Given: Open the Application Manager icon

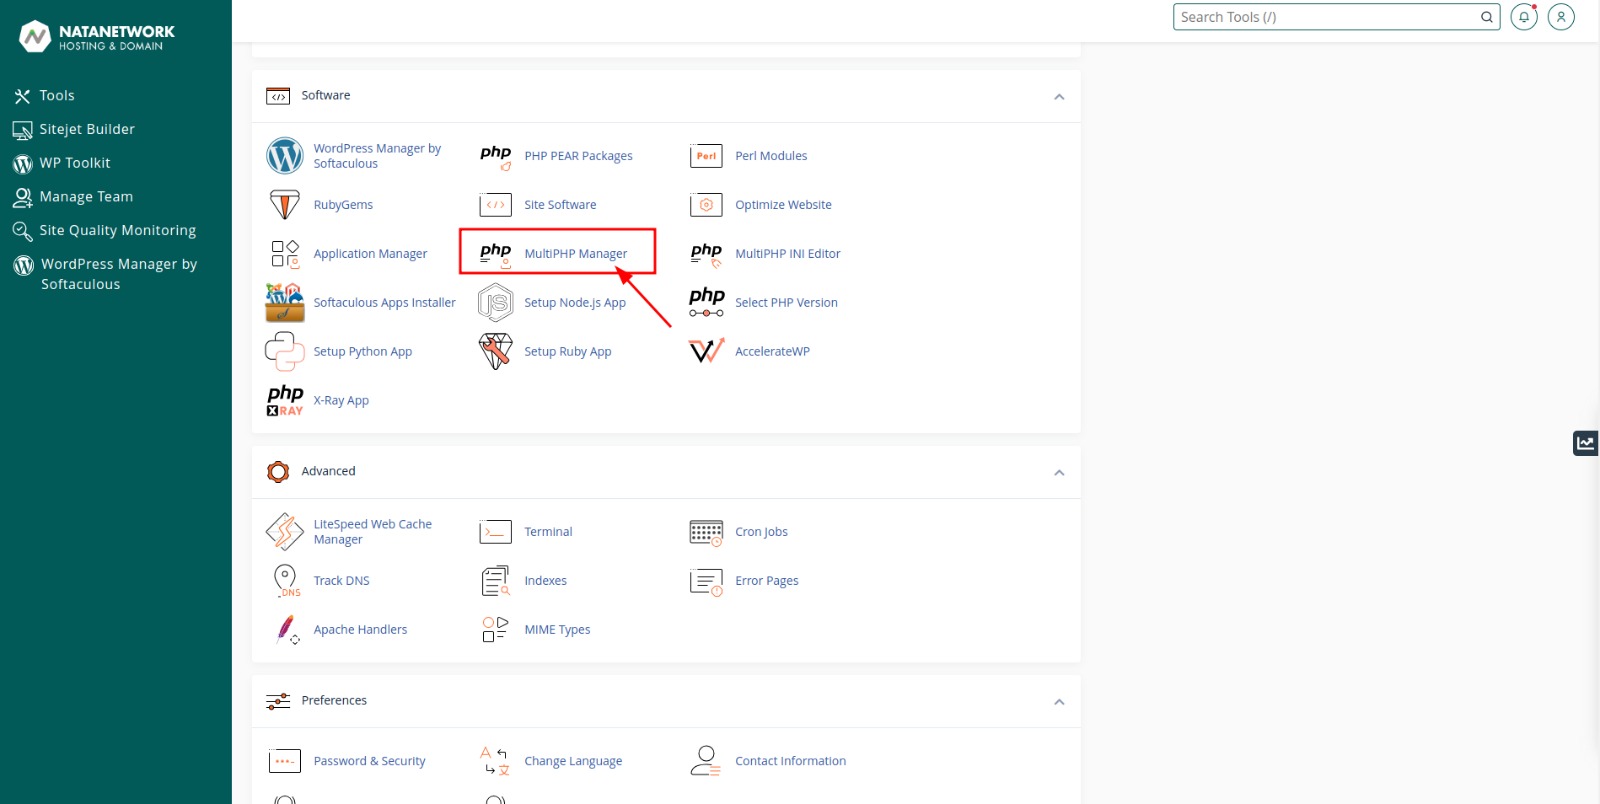Looking at the screenshot, I should click(x=285, y=254).
